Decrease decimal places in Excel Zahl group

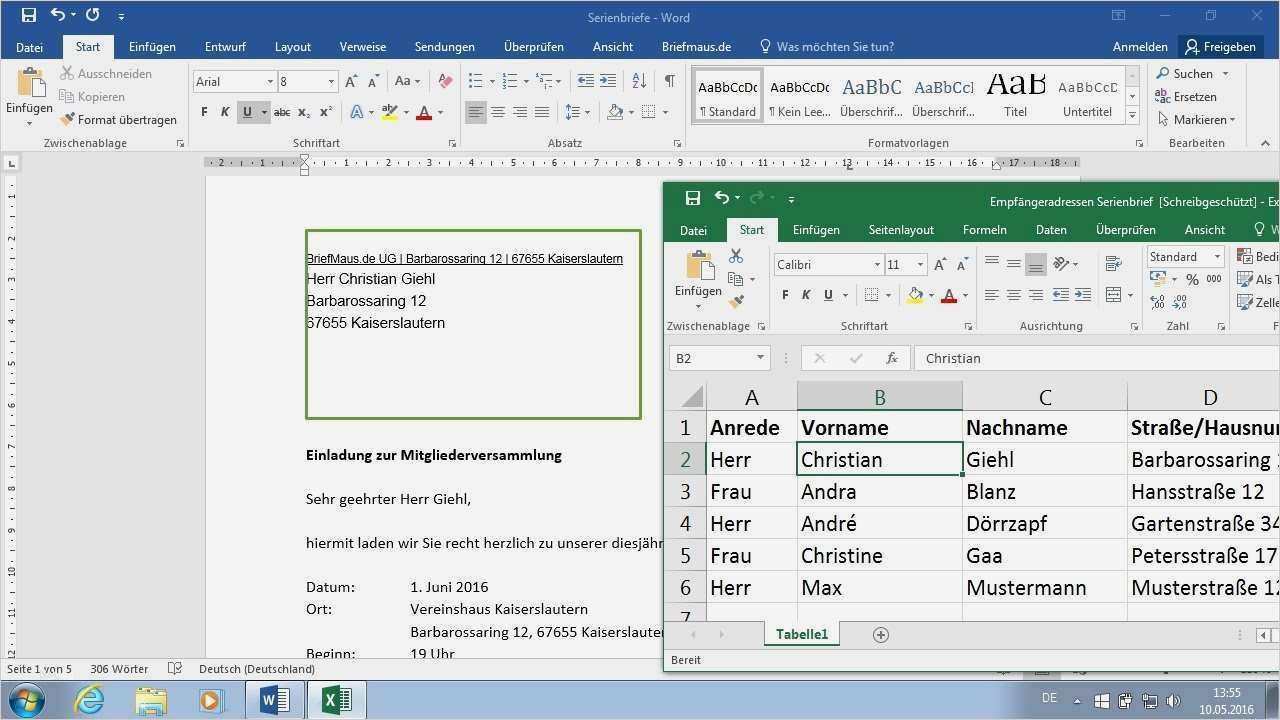[x=1178, y=303]
